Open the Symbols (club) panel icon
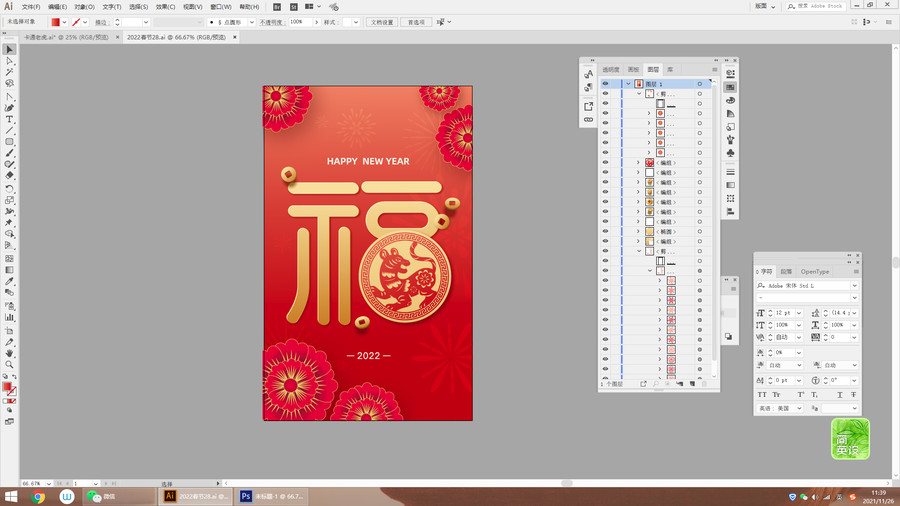Viewport: 900px width, 506px height. point(730,153)
